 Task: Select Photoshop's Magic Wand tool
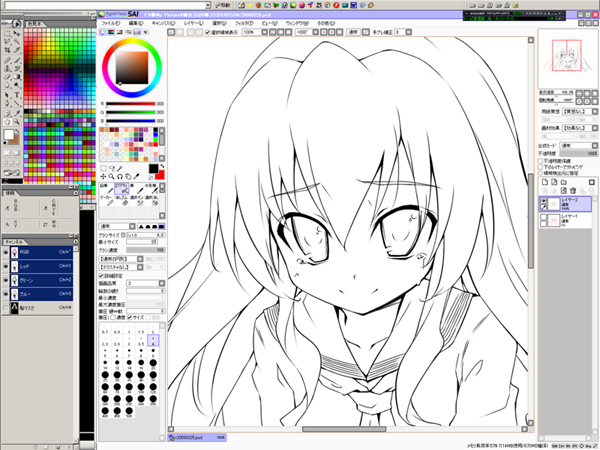click(17, 42)
